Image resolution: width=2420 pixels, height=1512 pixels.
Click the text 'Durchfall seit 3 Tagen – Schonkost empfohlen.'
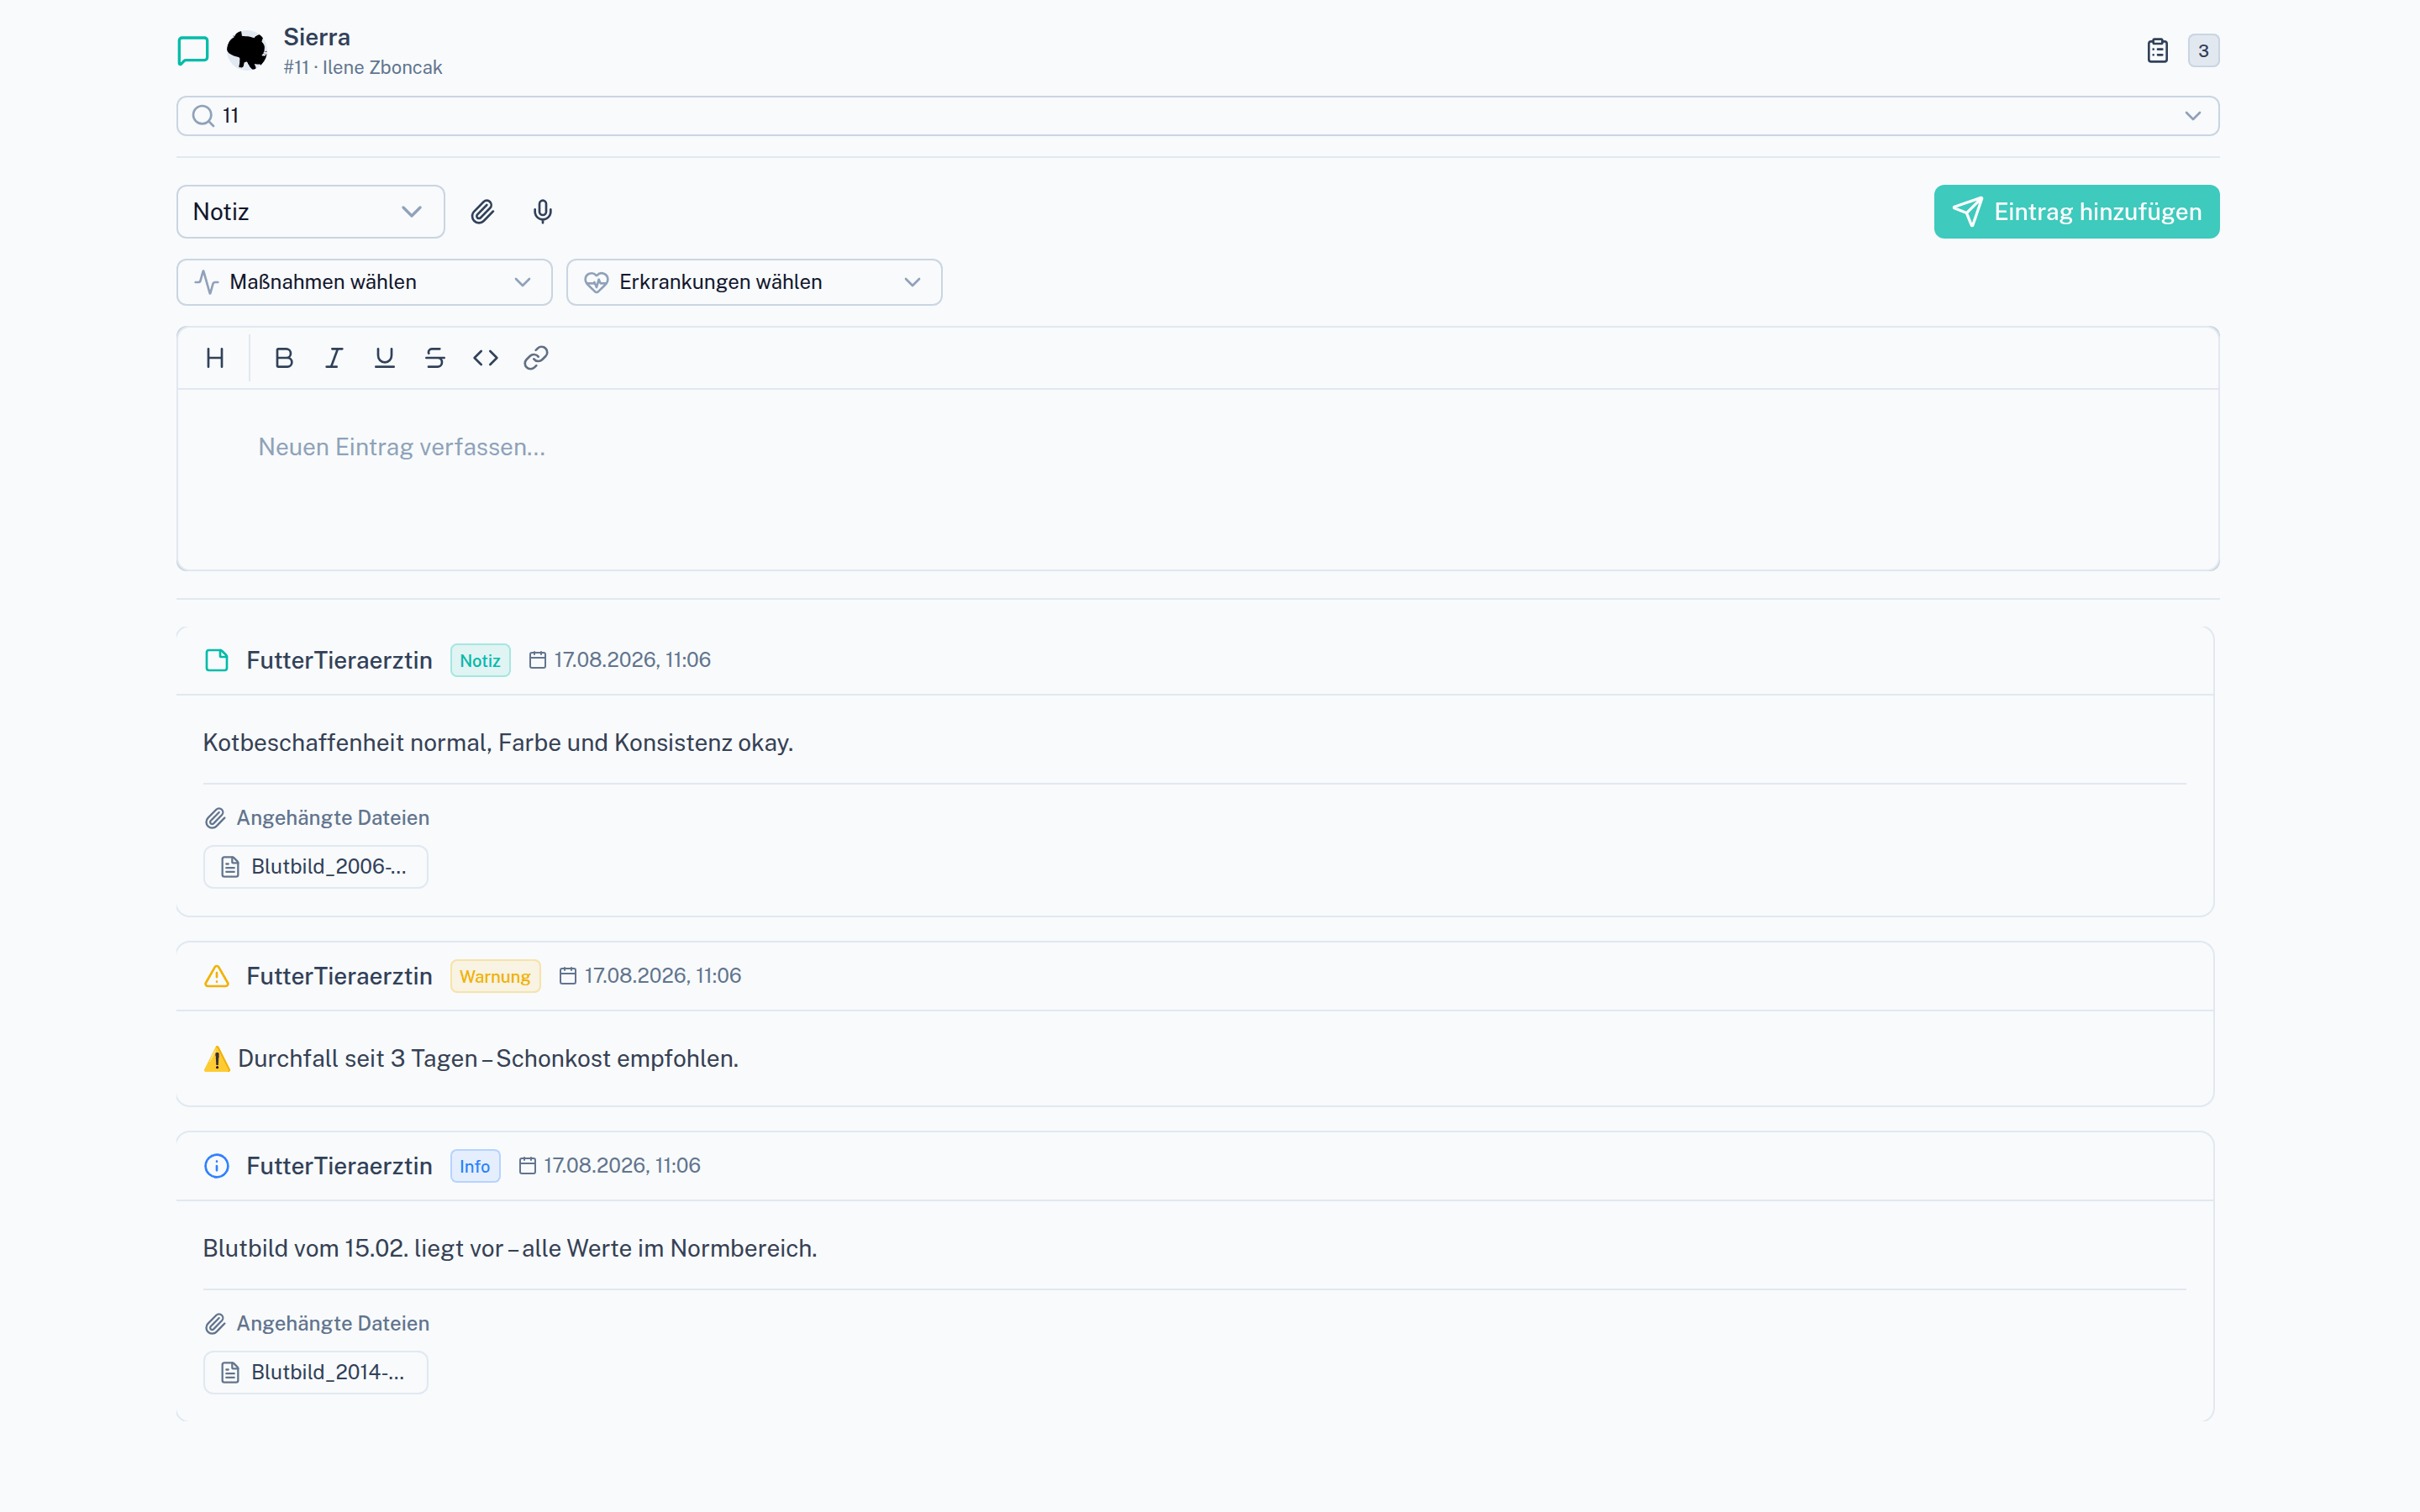tap(488, 1059)
